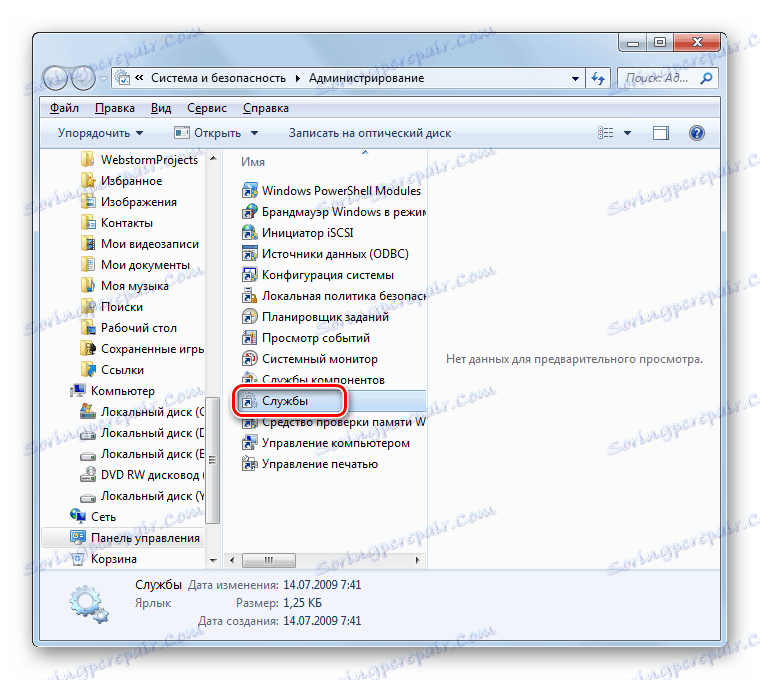This screenshot has width=760, height=680.
Task: Click the Компьютер icon in navigation pane
Action: 78,391
